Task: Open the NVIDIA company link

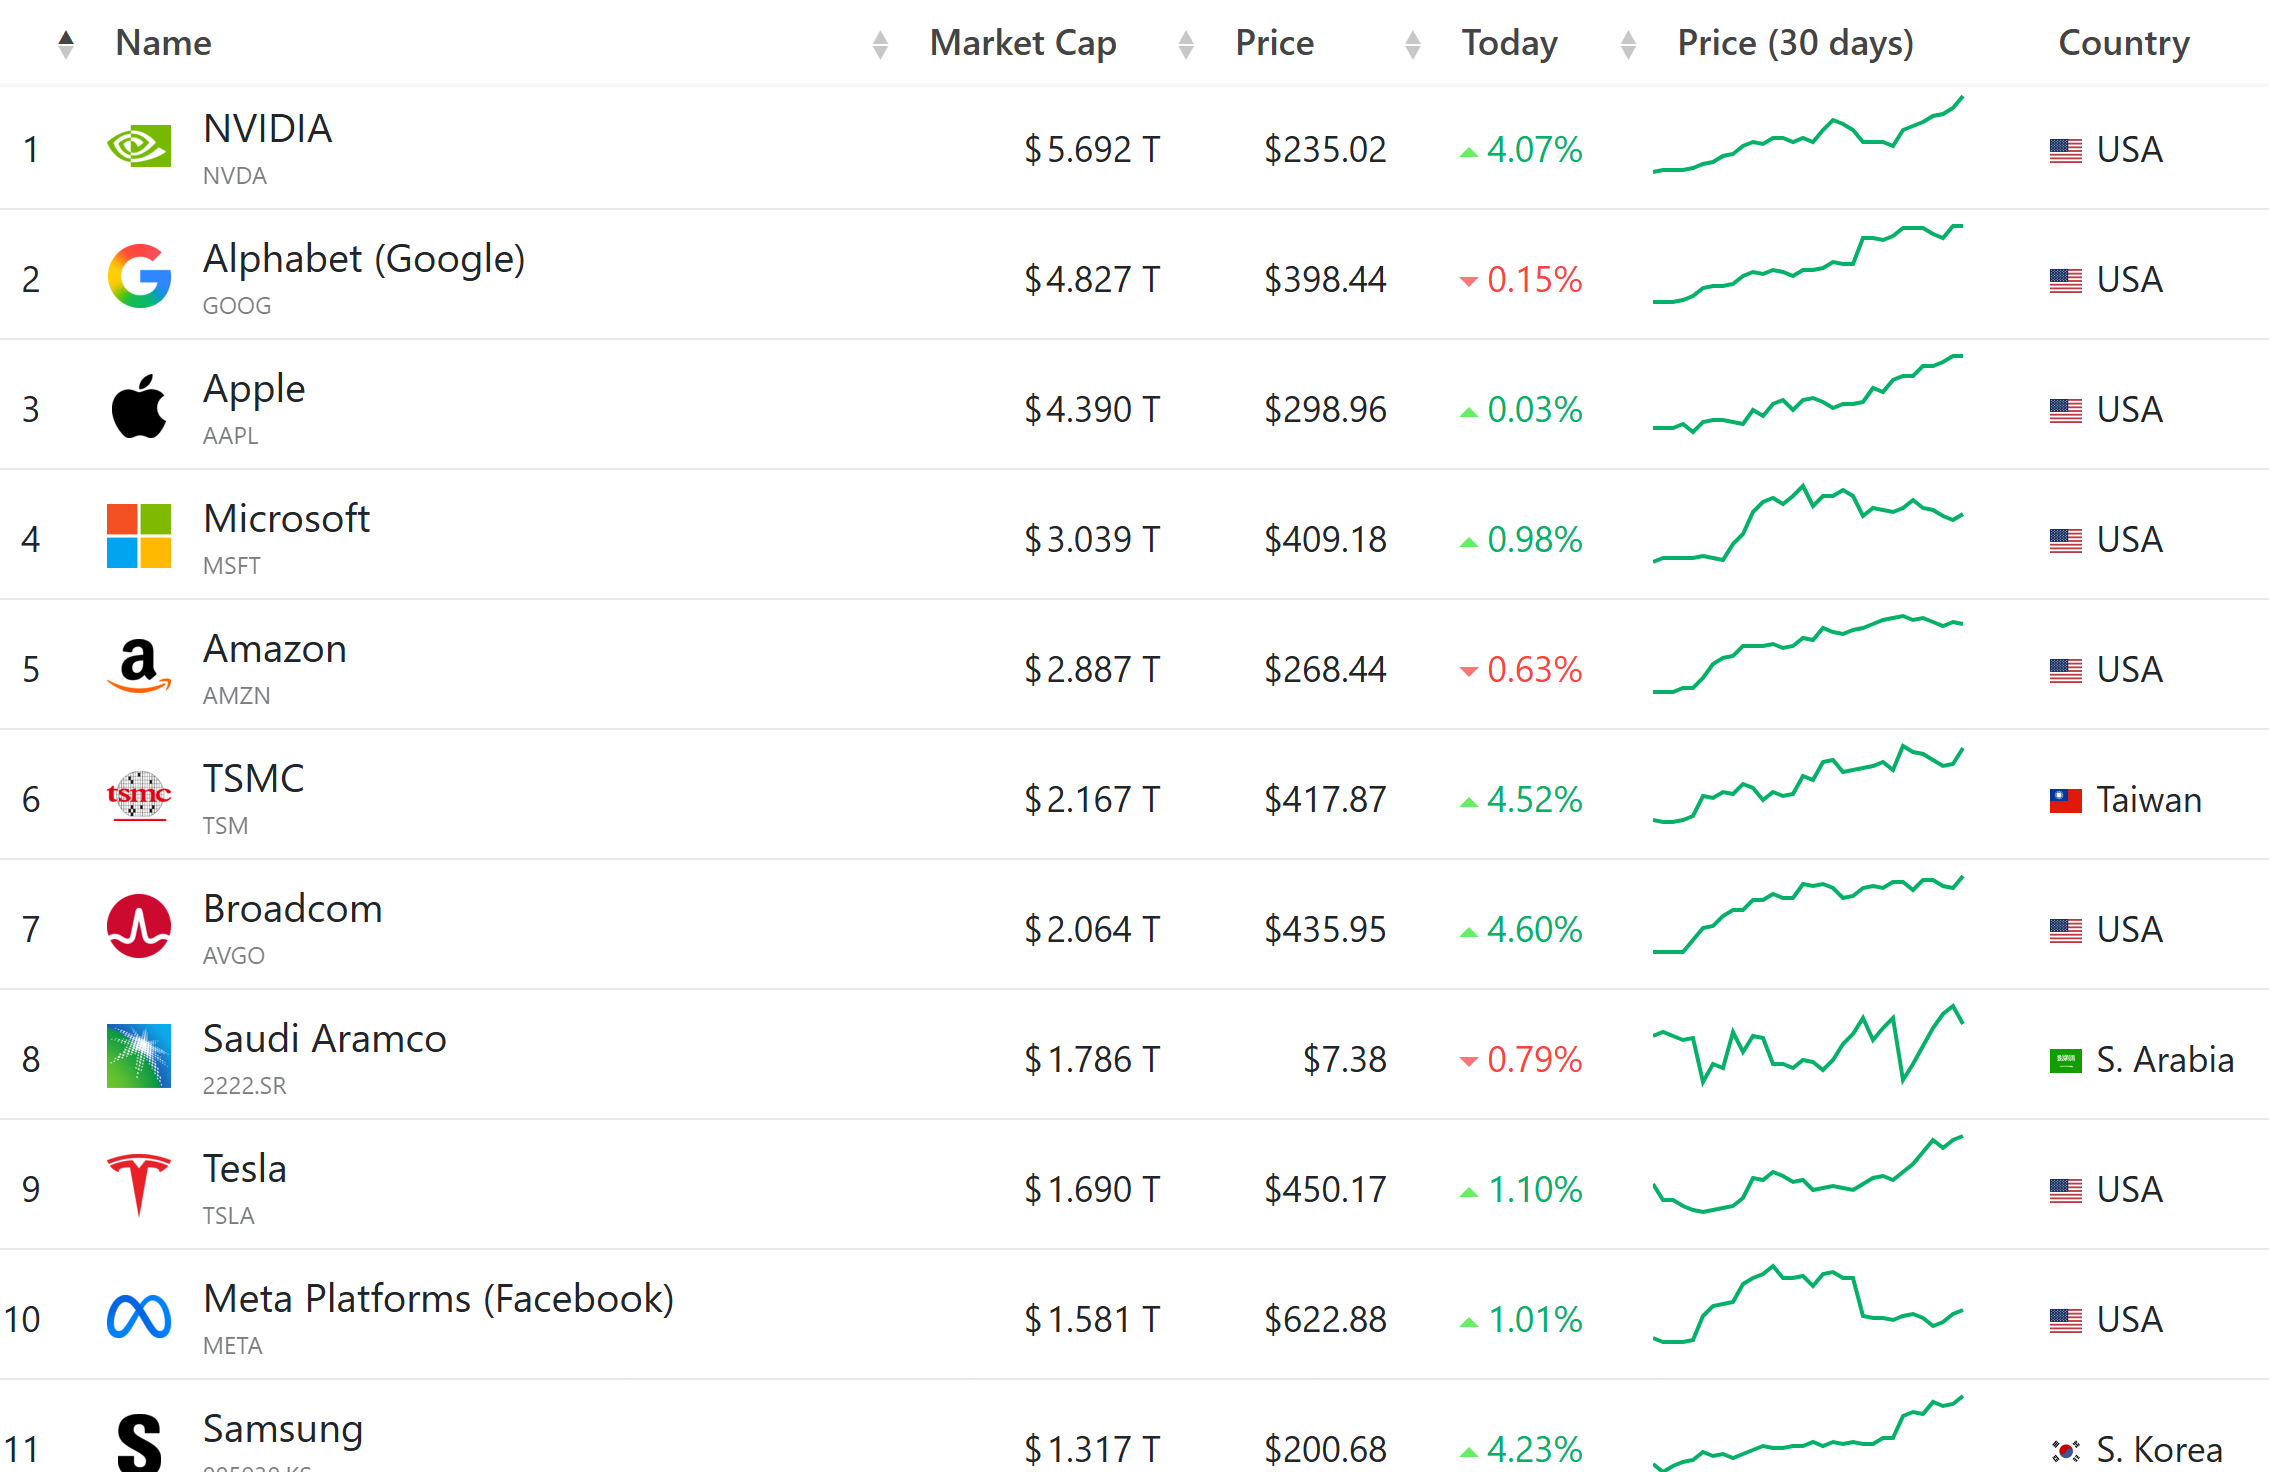Action: pos(267,129)
